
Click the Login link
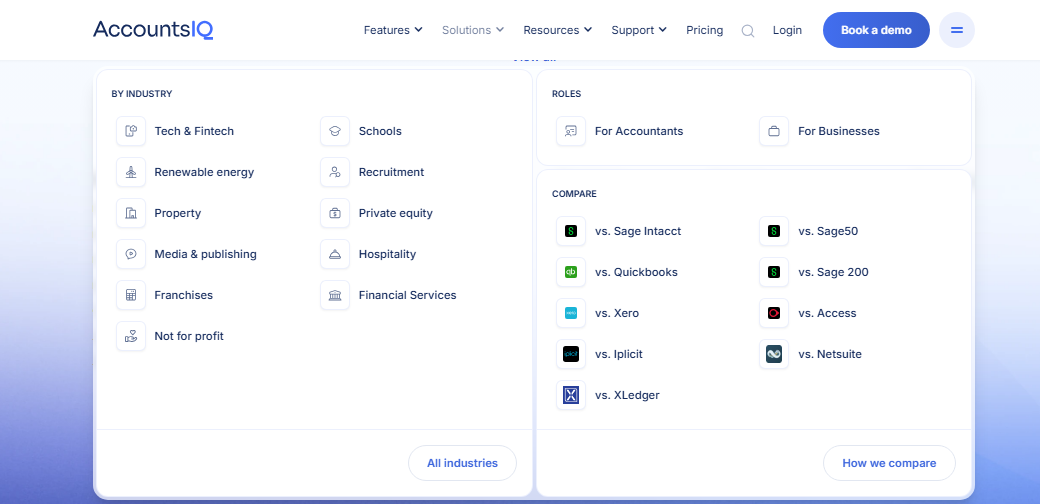tap(787, 30)
